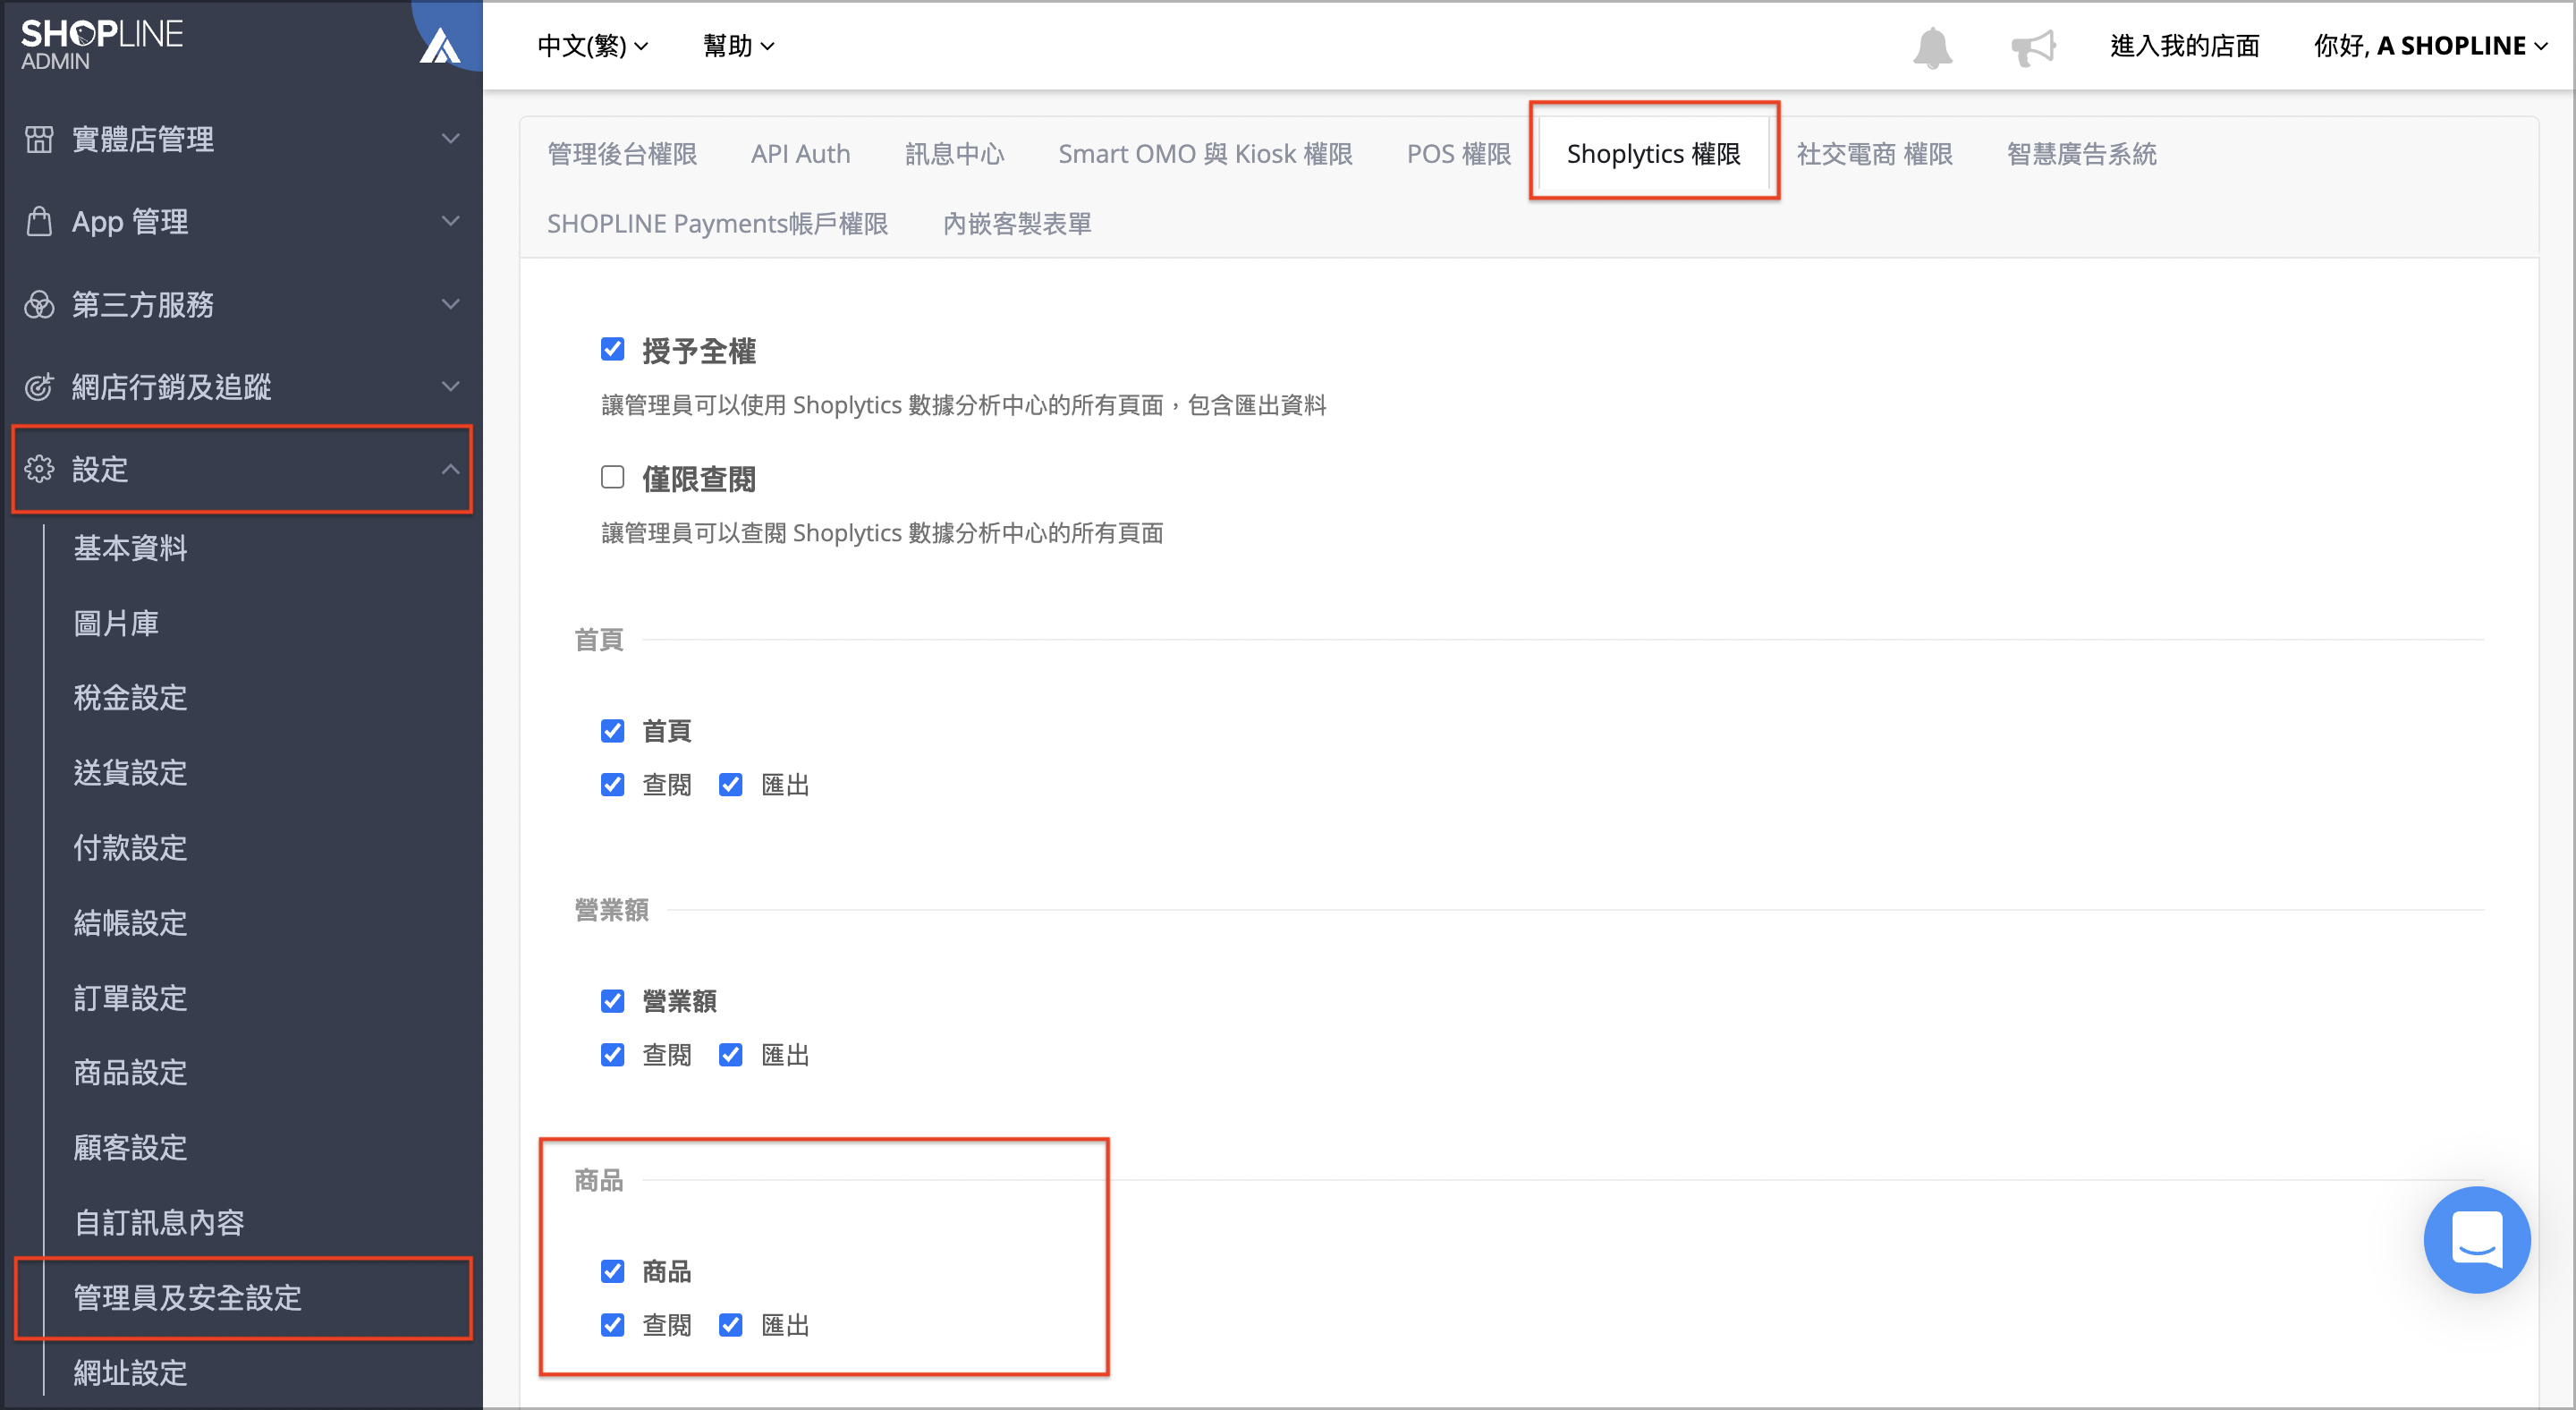
Task: Click the triangular badge icon beside logo
Action: click(440, 46)
